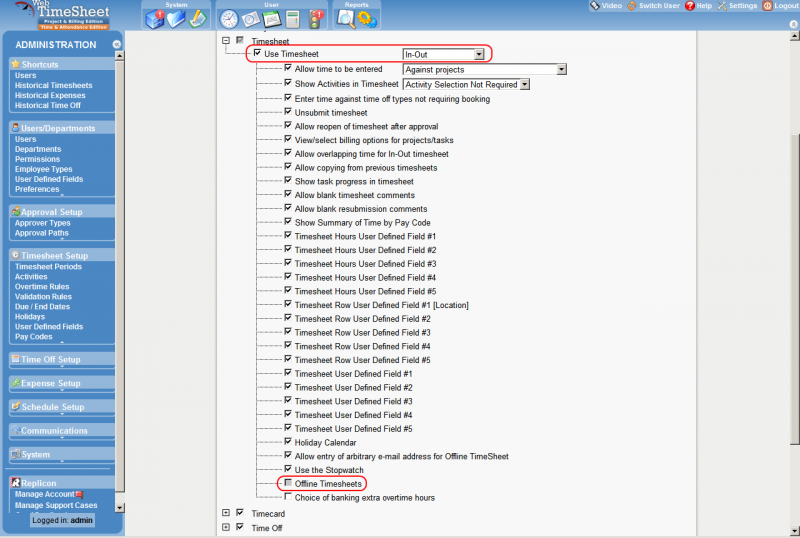The width and height of the screenshot is (800, 538).
Task: Expand the Schedule Setup sidebar section
Action: pyautogui.click(x=61, y=407)
